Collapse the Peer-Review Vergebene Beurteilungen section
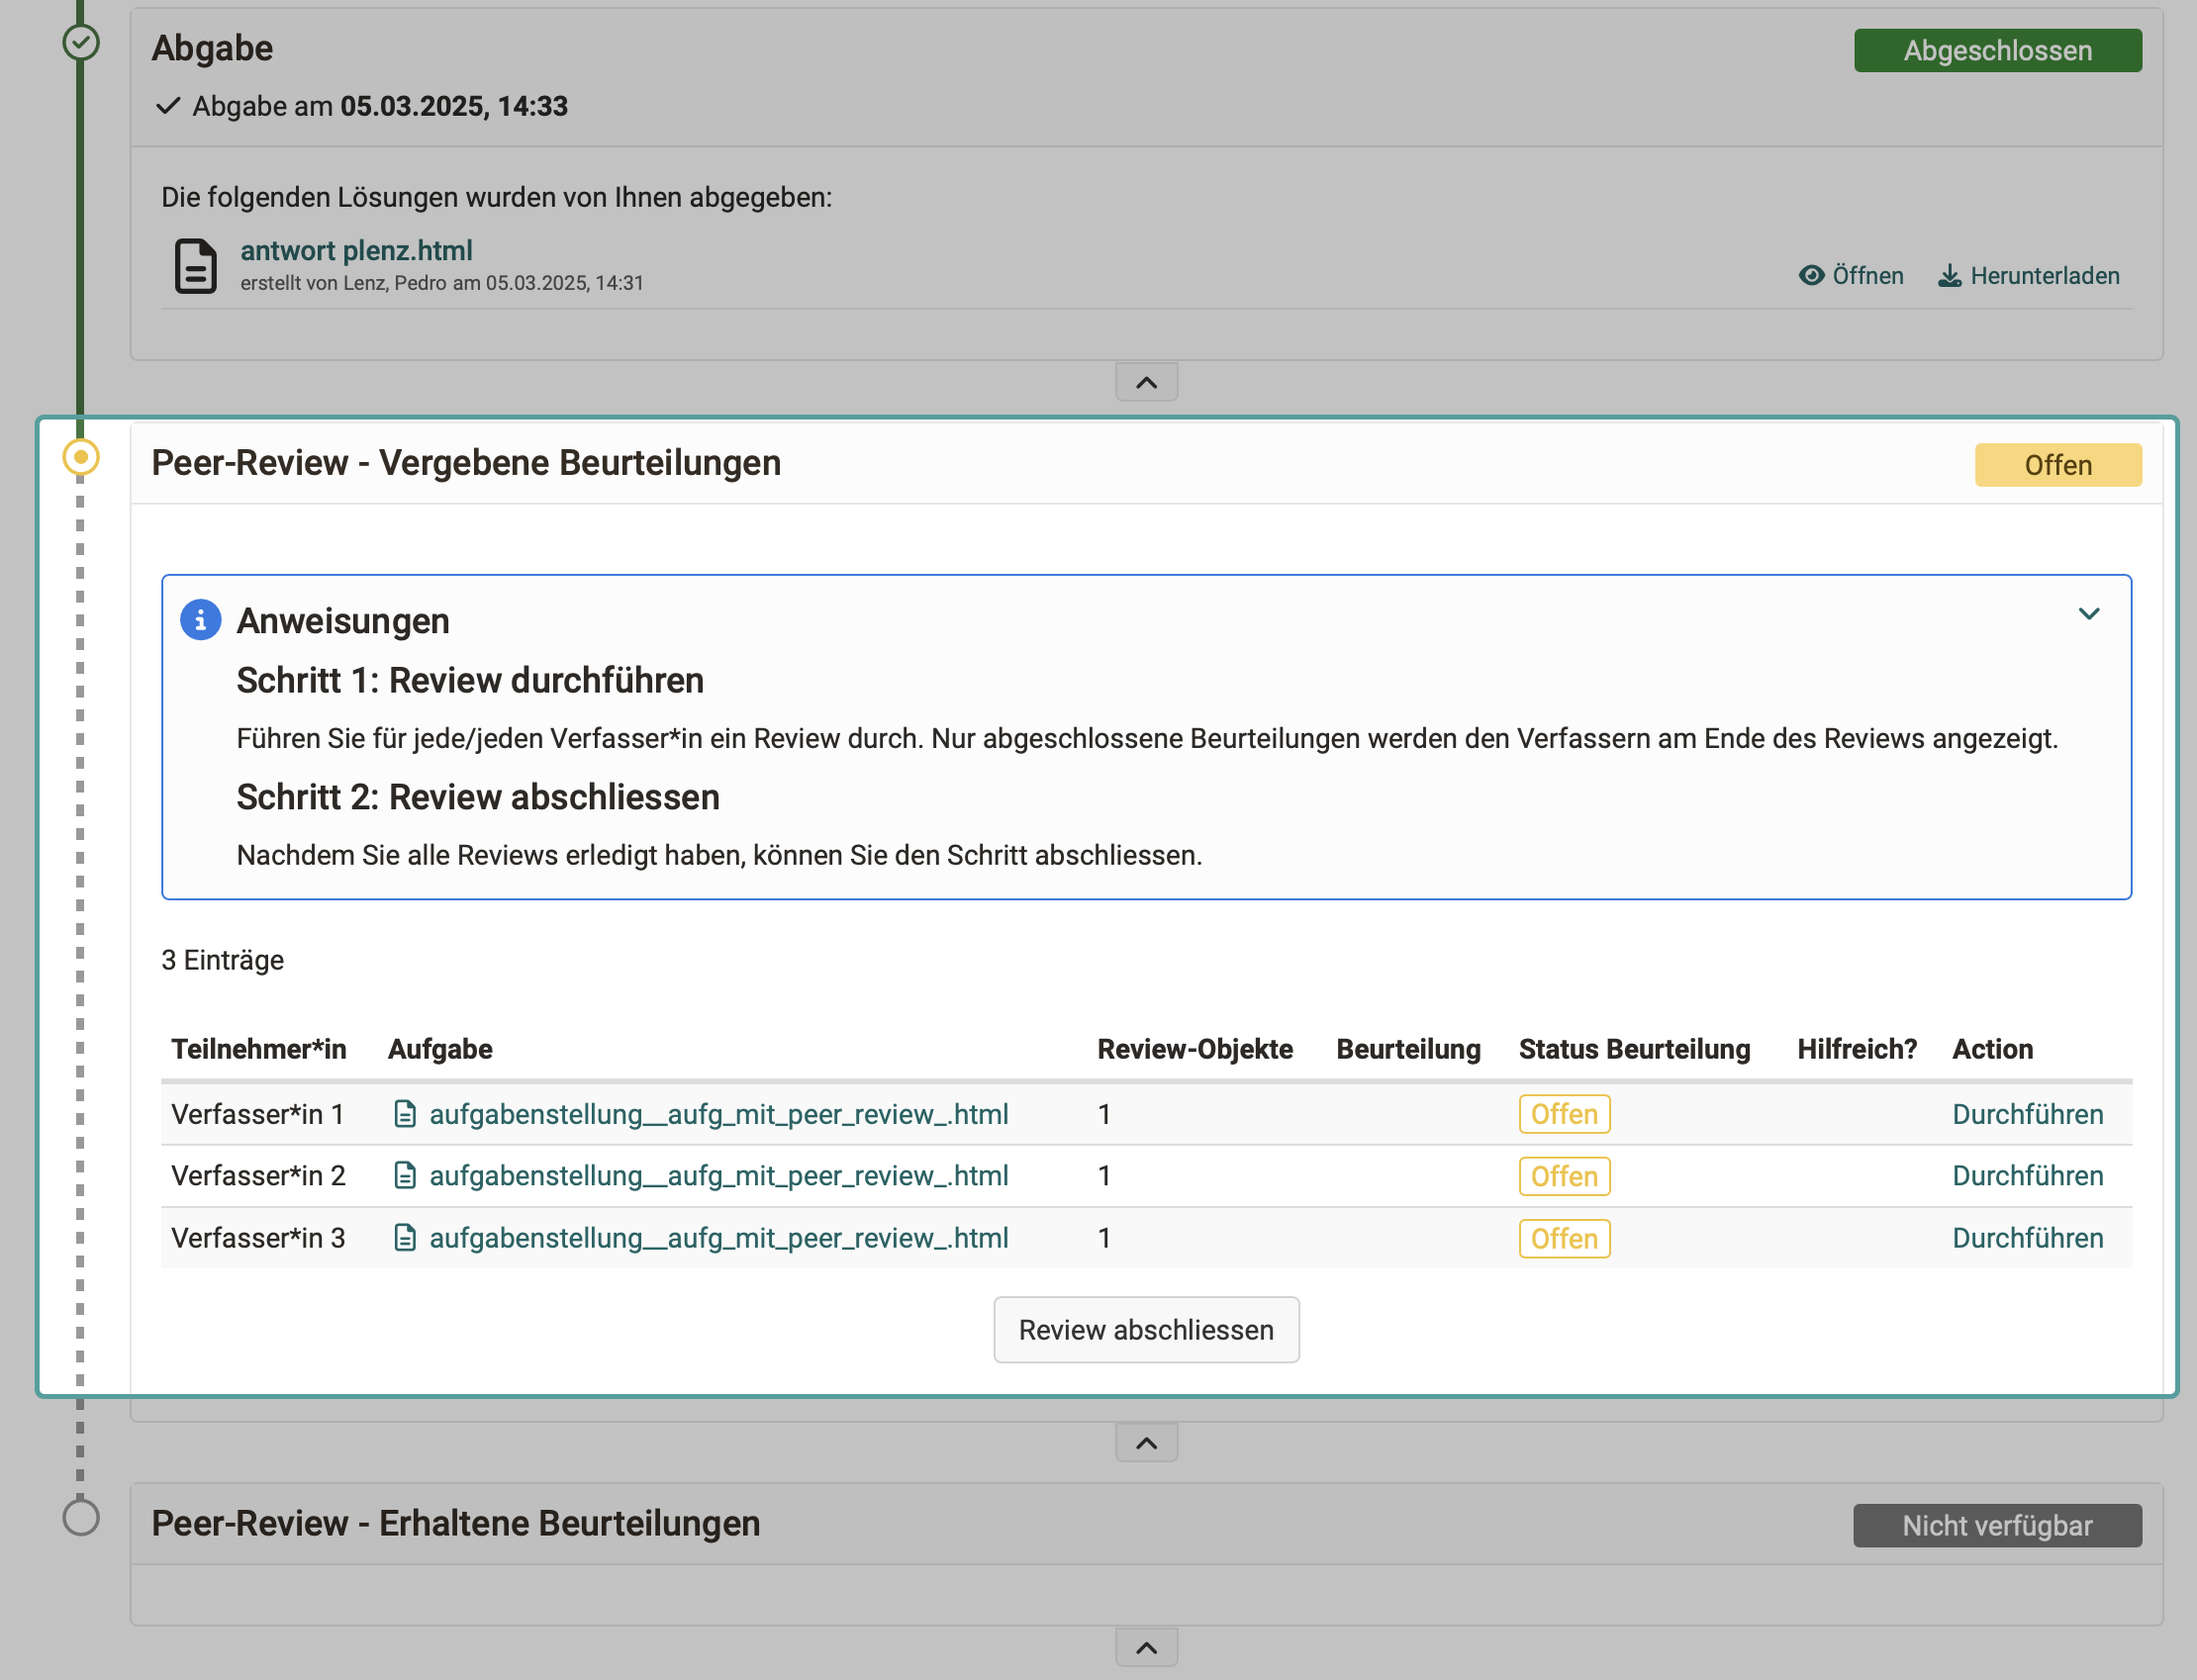This screenshot has width=2197, height=1680. click(1146, 1442)
